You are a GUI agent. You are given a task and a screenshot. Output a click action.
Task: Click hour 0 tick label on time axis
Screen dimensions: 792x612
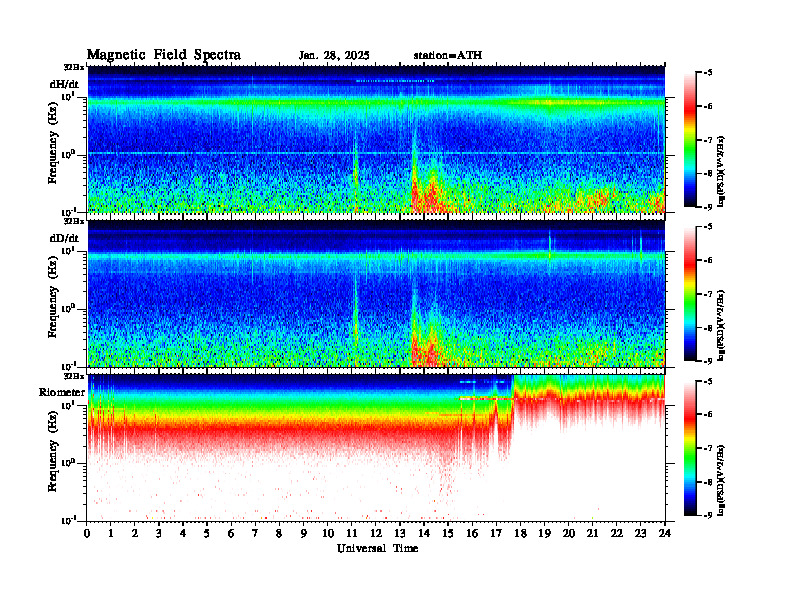pyautogui.click(x=87, y=534)
